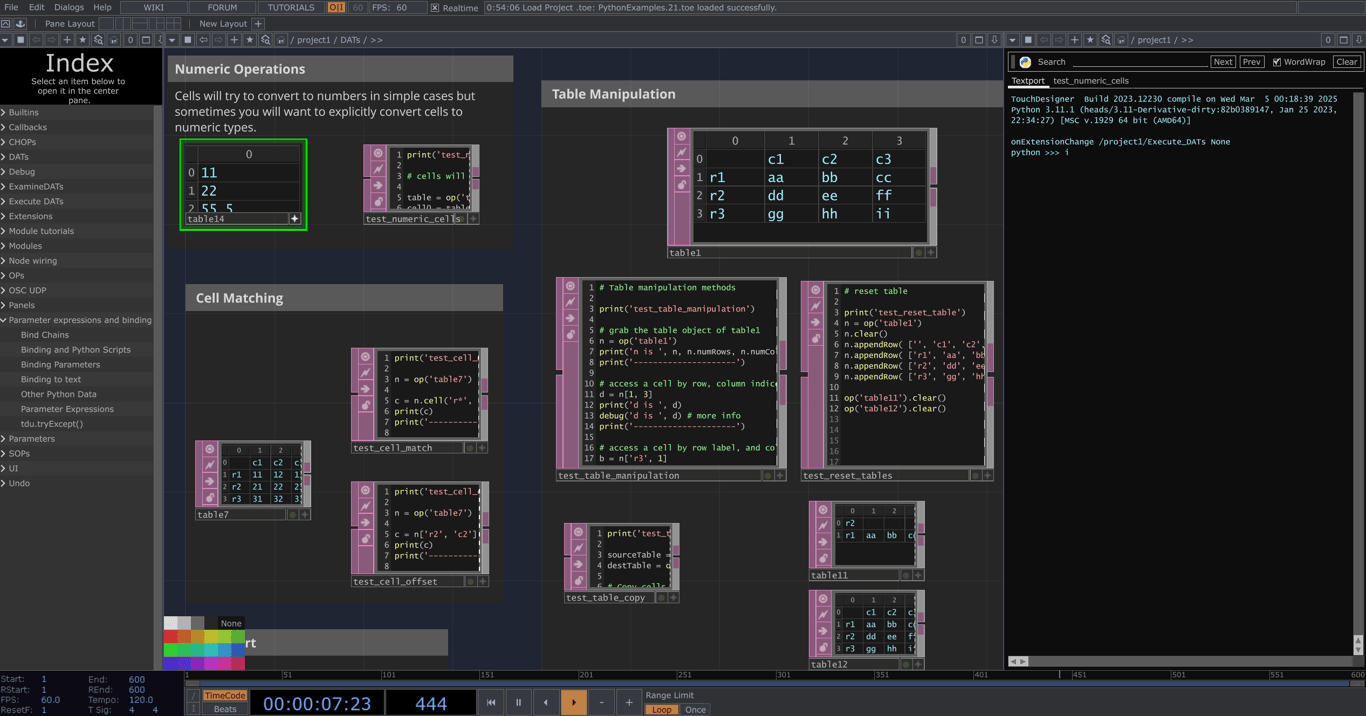
Task: Click the parent network home arrow icon
Action: [x=282, y=40]
